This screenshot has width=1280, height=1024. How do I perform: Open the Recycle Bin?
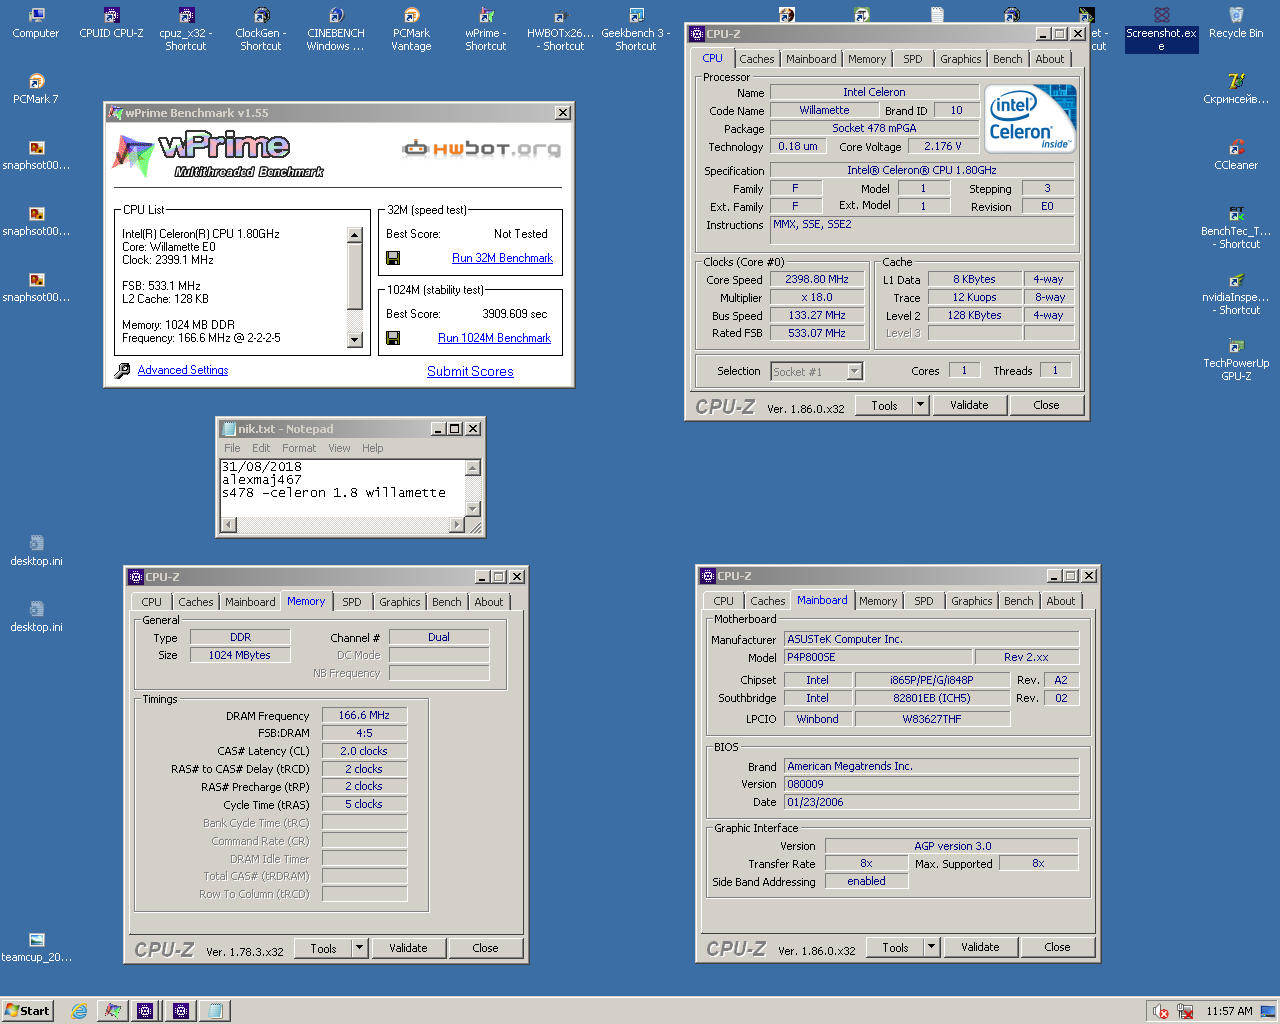(x=1236, y=23)
